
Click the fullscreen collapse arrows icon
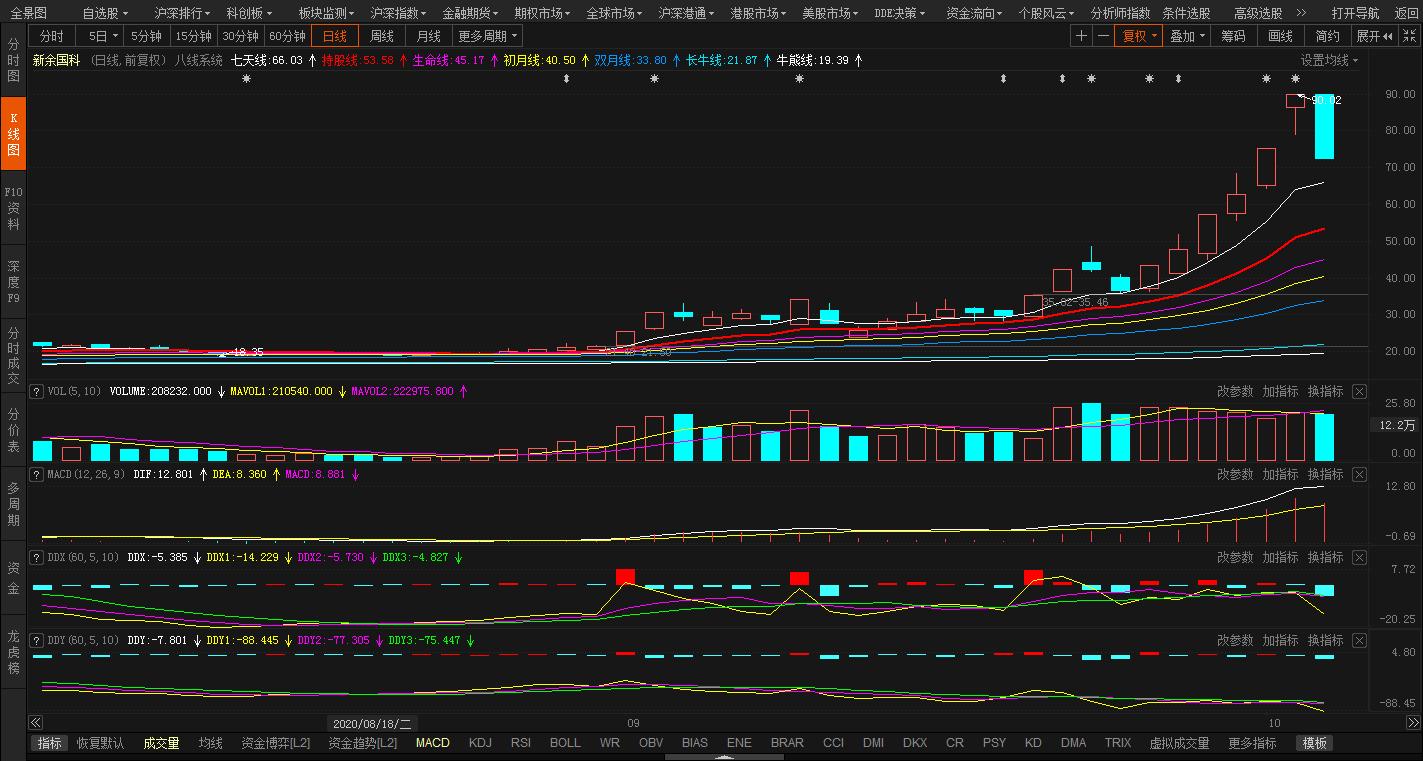(x=1412, y=36)
